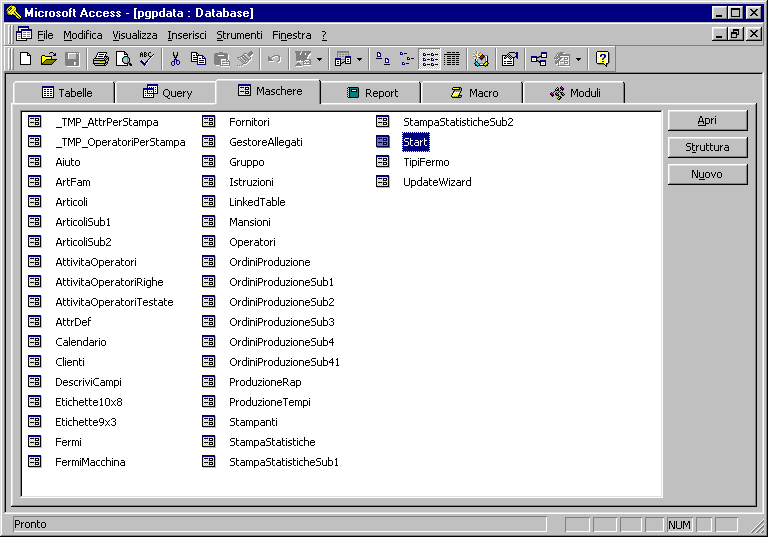The width and height of the screenshot is (768, 537).
Task: Select the StampaStatistiche form
Action: click(x=272, y=442)
